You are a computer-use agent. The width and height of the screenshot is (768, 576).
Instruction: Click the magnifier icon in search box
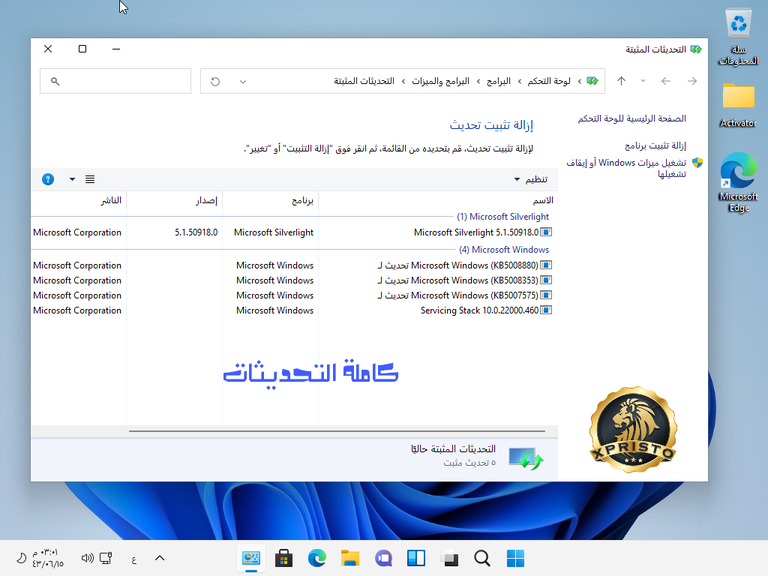[55, 81]
